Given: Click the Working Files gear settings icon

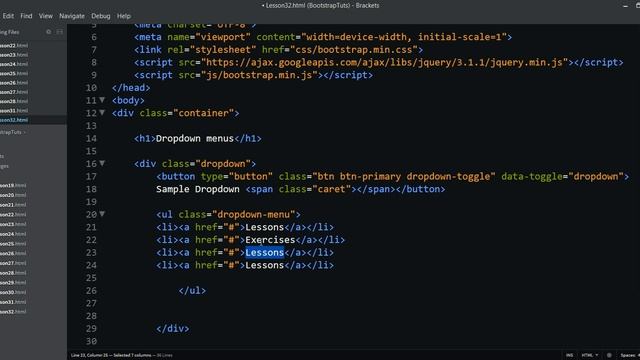Looking at the screenshot, I should click(49, 31).
